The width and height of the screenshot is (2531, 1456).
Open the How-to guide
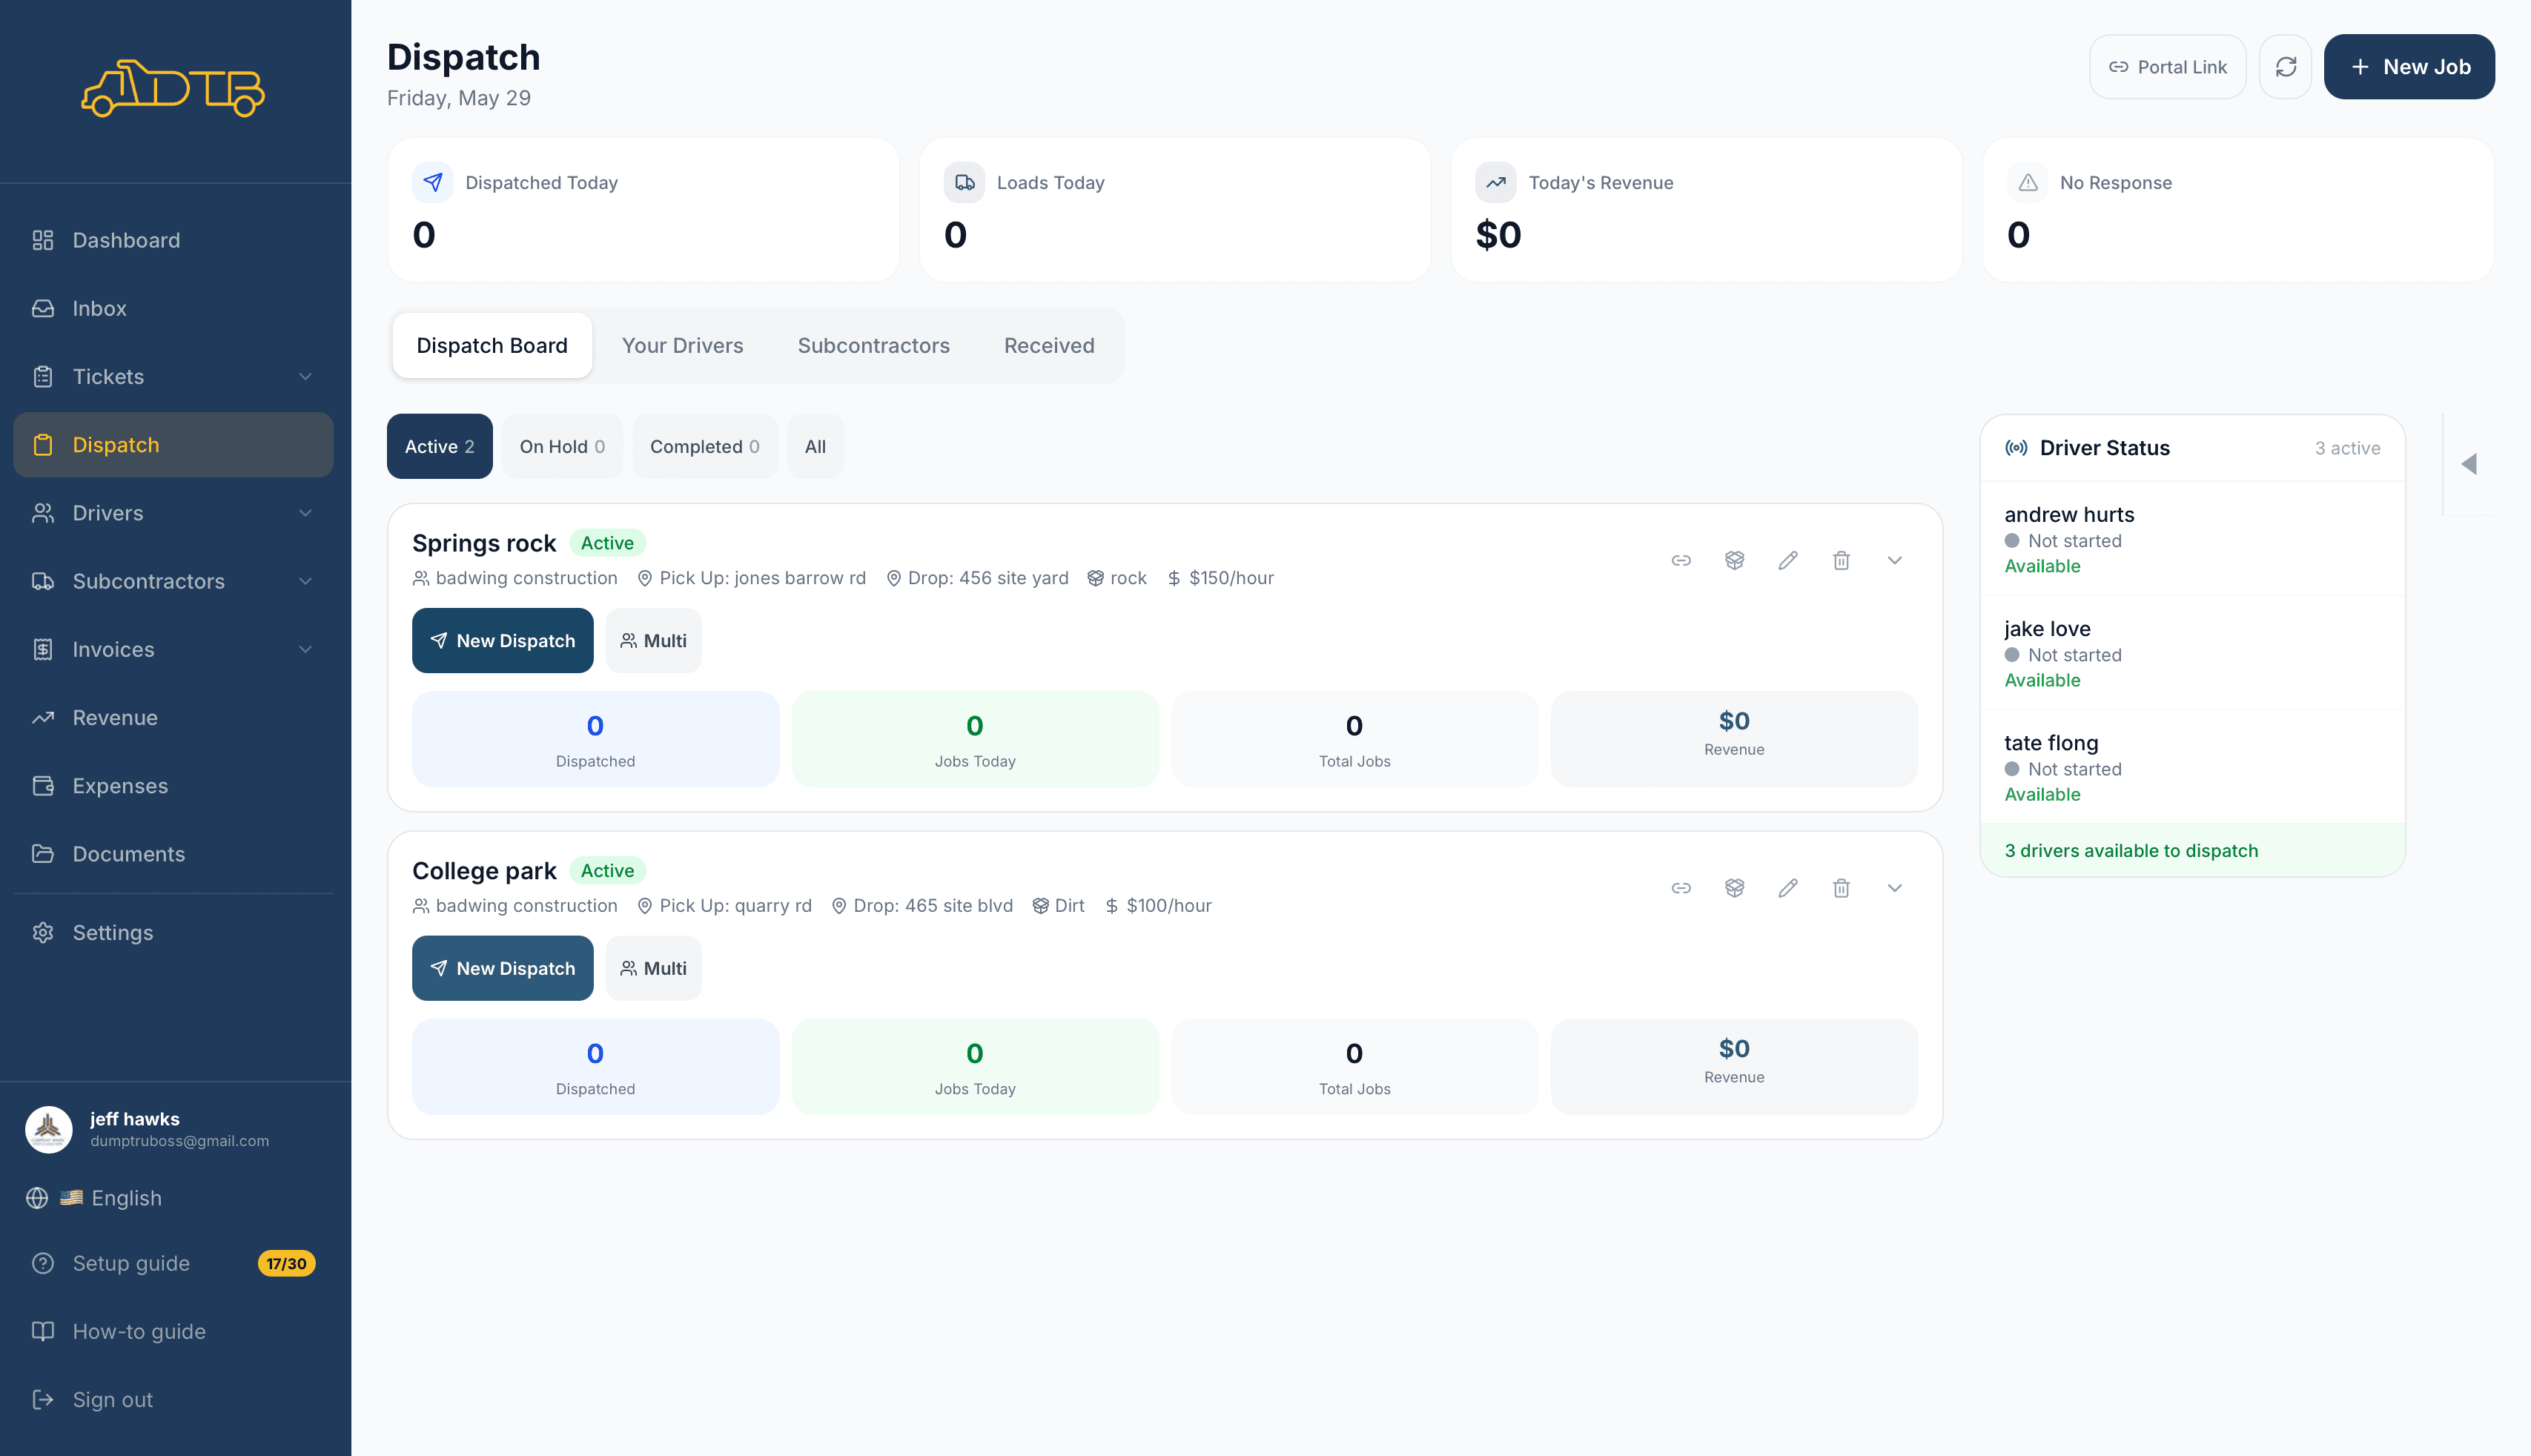pyautogui.click(x=173, y=1331)
